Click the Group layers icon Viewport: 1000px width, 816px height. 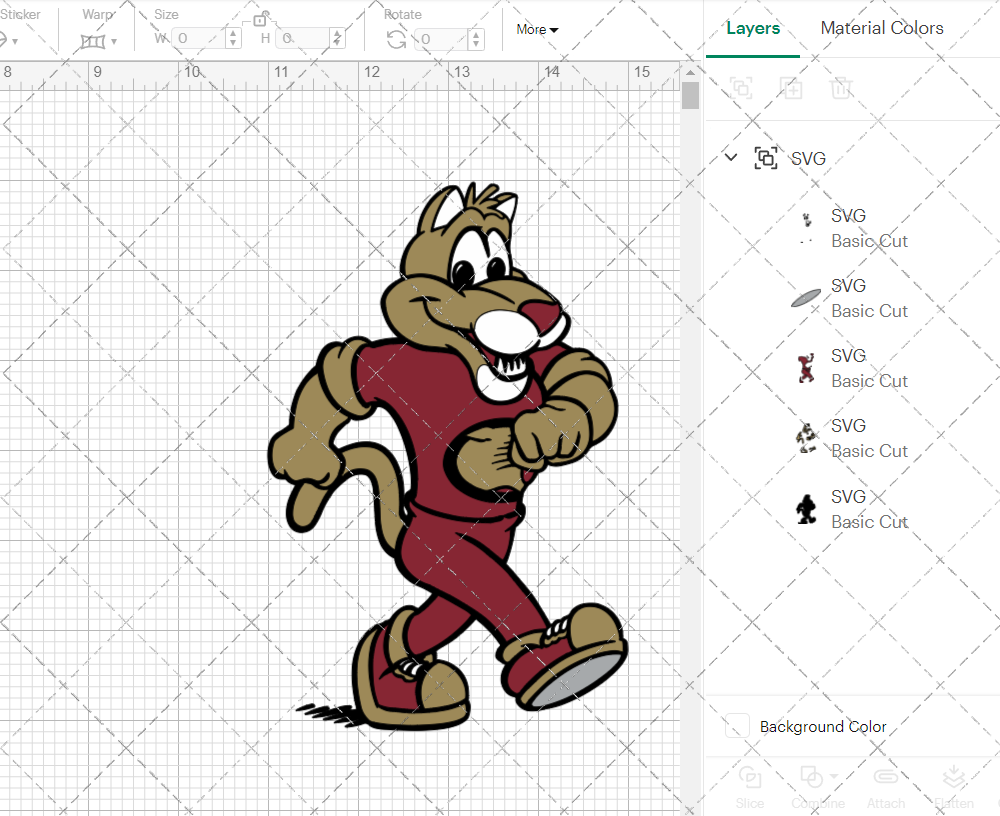point(741,87)
